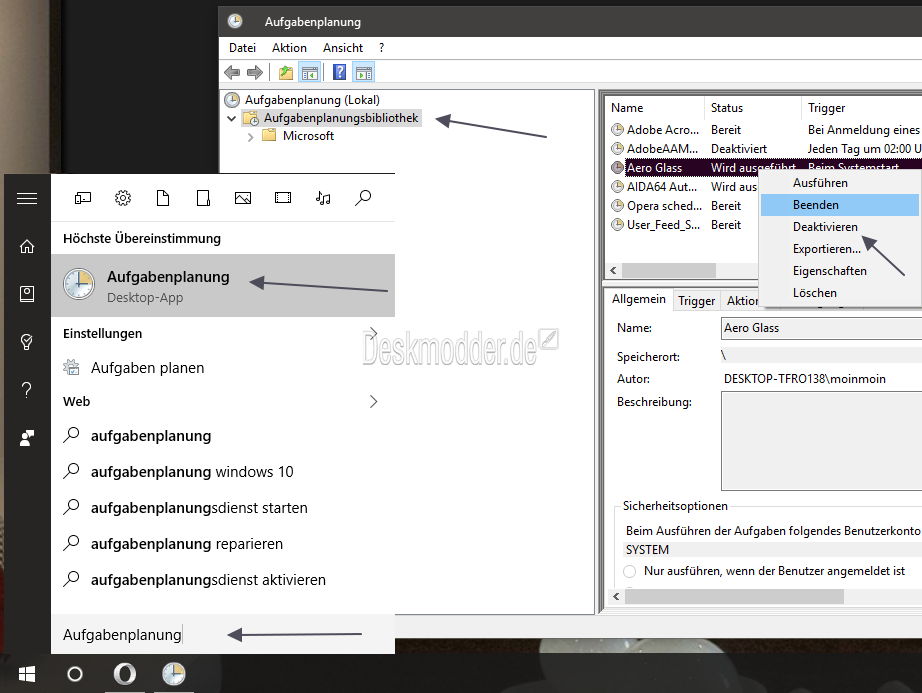Viewport: 922px width, 693px height.
Task: Toggle the action pane toolbar icon
Action: pyautogui.click(x=364, y=73)
